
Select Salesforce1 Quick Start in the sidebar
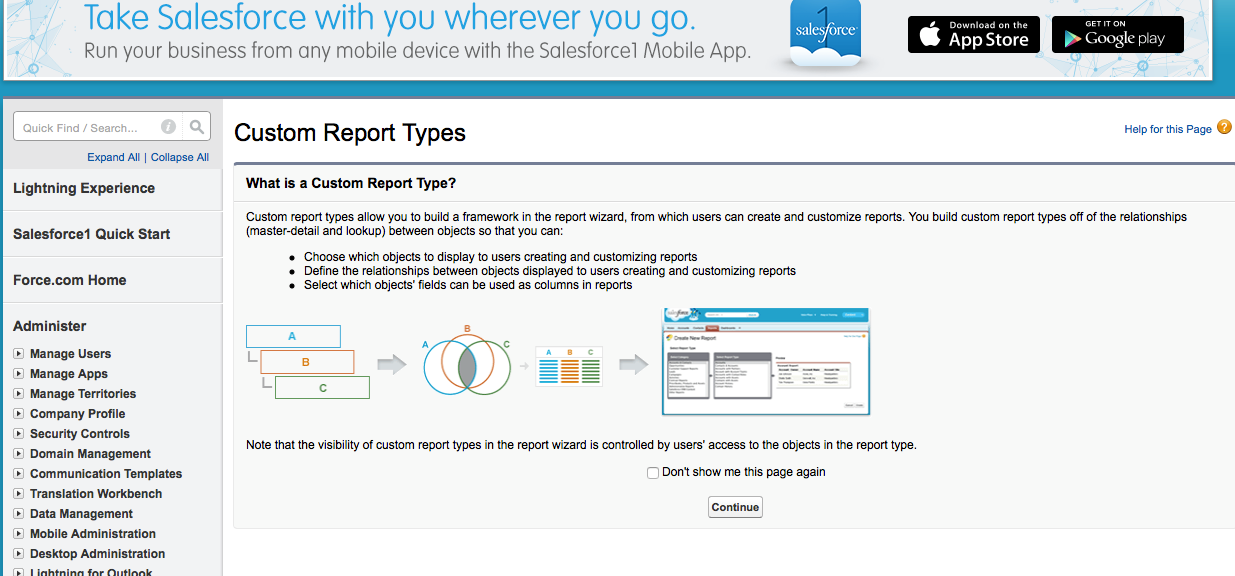coord(90,234)
